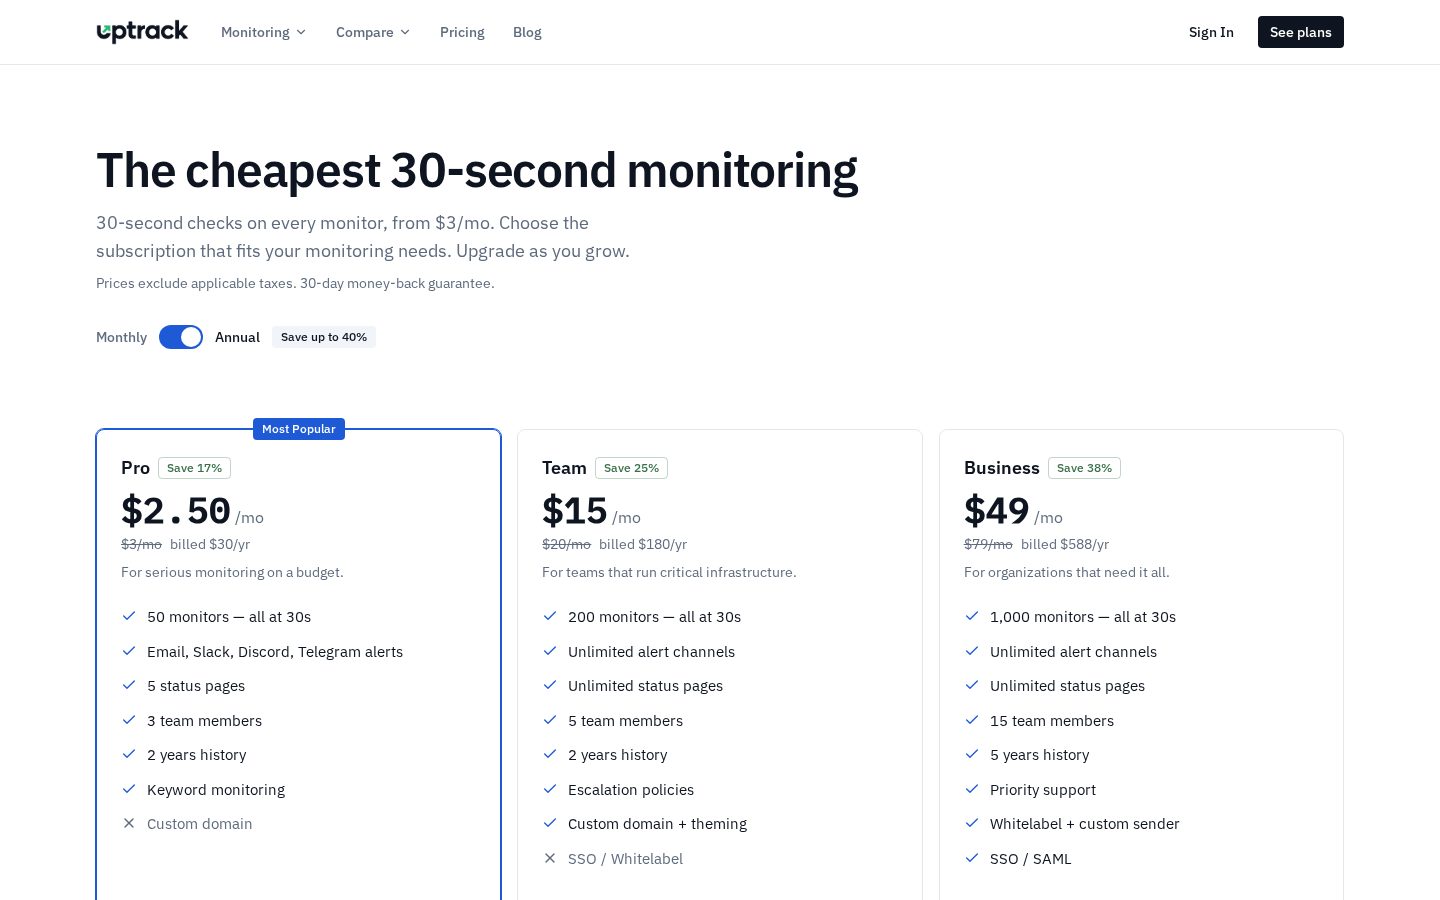Toggle the Monthly/Annual billing switch
This screenshot has height=900, width=1440.
coord(181,337)
